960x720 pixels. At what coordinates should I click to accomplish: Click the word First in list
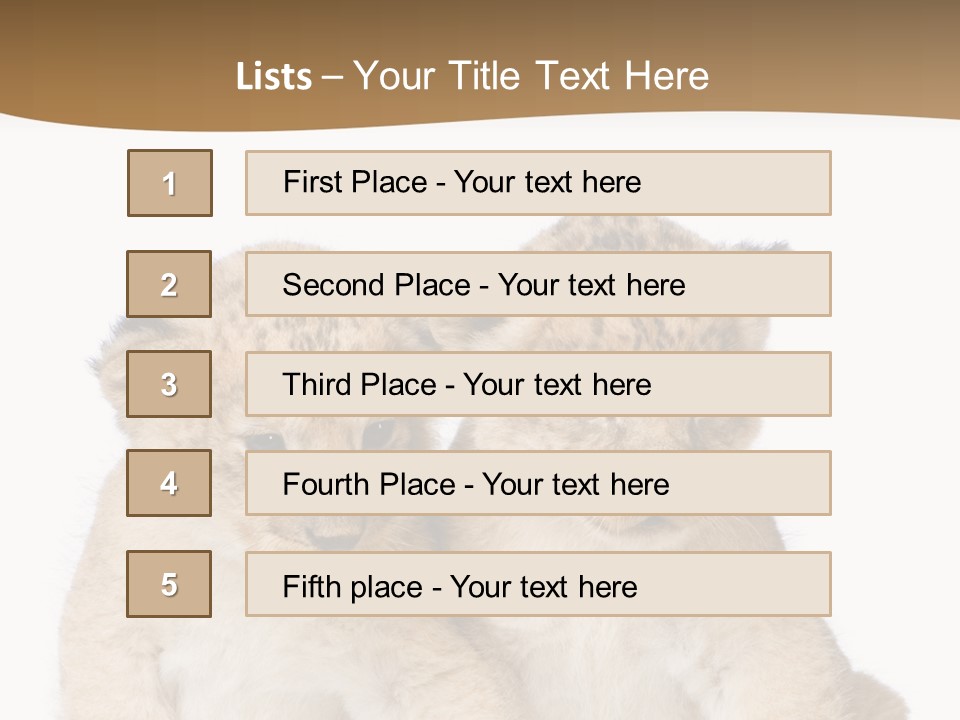pyautogui.click(x=312, y=182)
